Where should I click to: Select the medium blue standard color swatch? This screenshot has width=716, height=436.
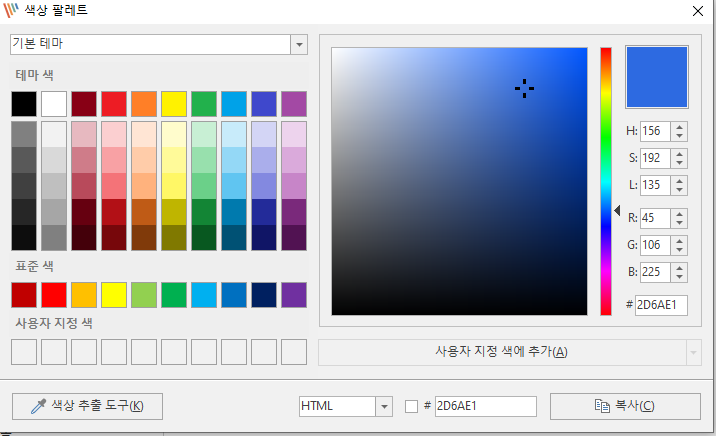(x=234, y=295)
